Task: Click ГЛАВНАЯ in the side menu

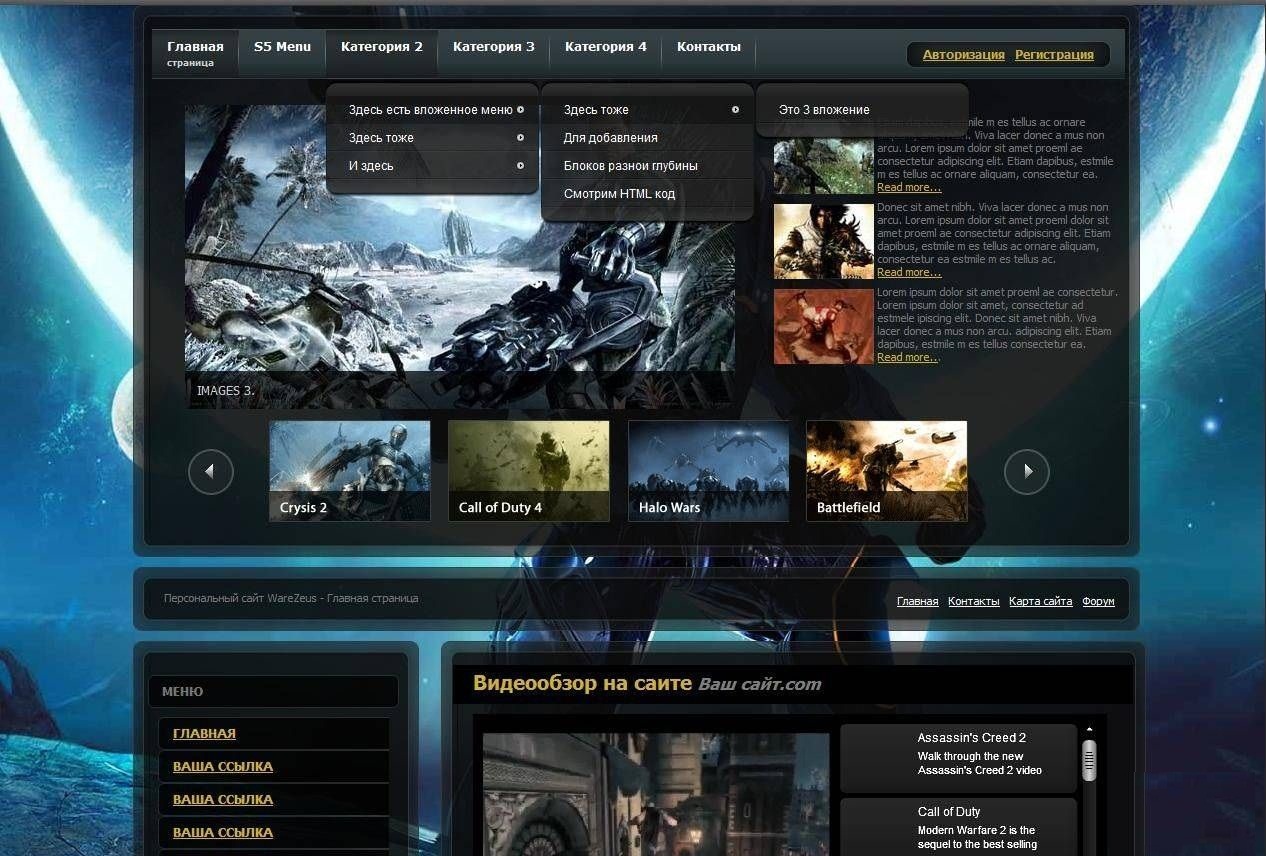Action: pos(204,733)
